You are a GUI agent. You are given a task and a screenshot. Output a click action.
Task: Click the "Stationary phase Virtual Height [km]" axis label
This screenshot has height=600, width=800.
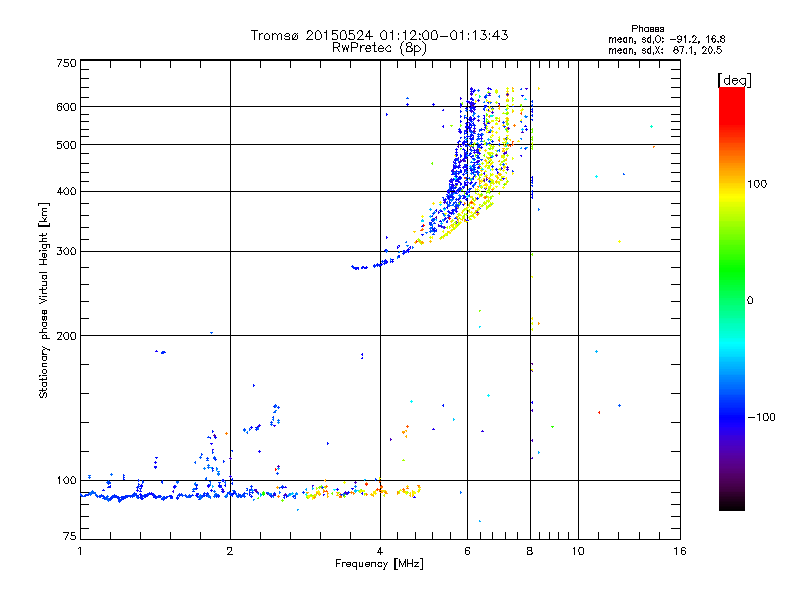coord(44,301)
